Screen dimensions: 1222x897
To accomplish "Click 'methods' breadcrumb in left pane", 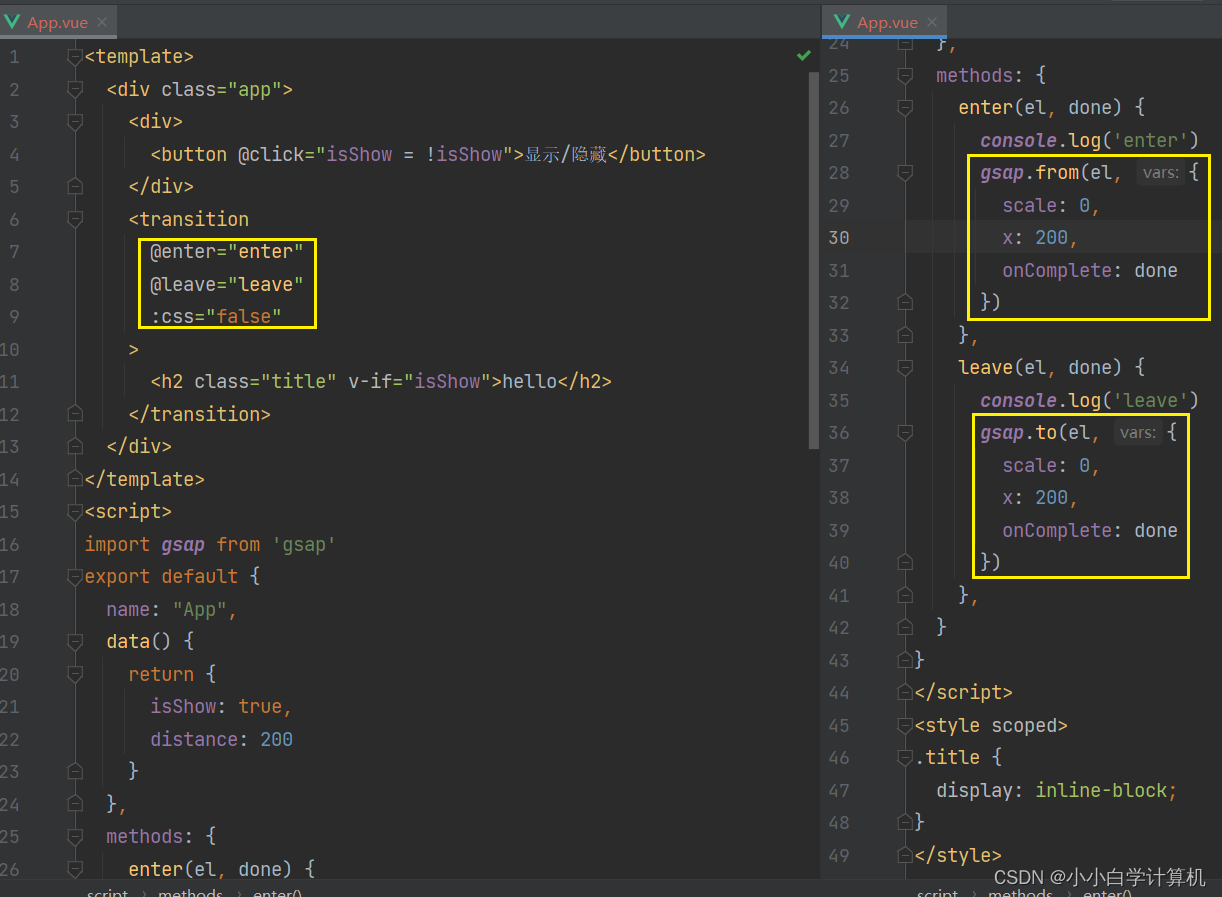I will [190, 891].
